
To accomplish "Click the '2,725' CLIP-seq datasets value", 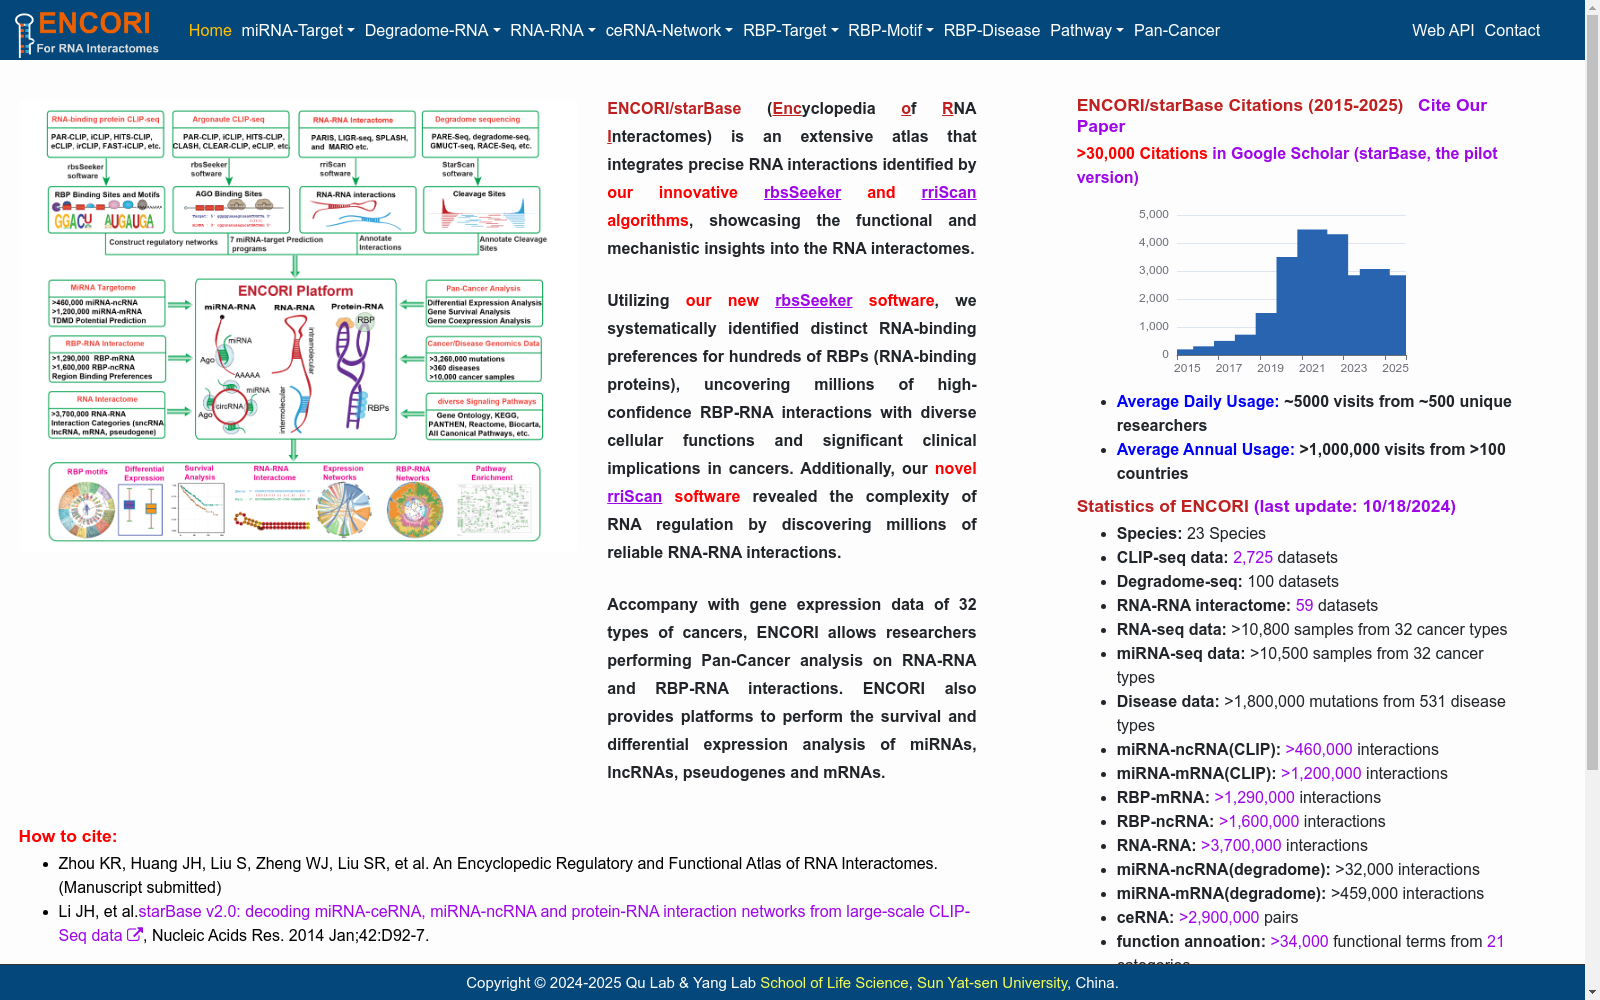I will (x=1253, y=557).
